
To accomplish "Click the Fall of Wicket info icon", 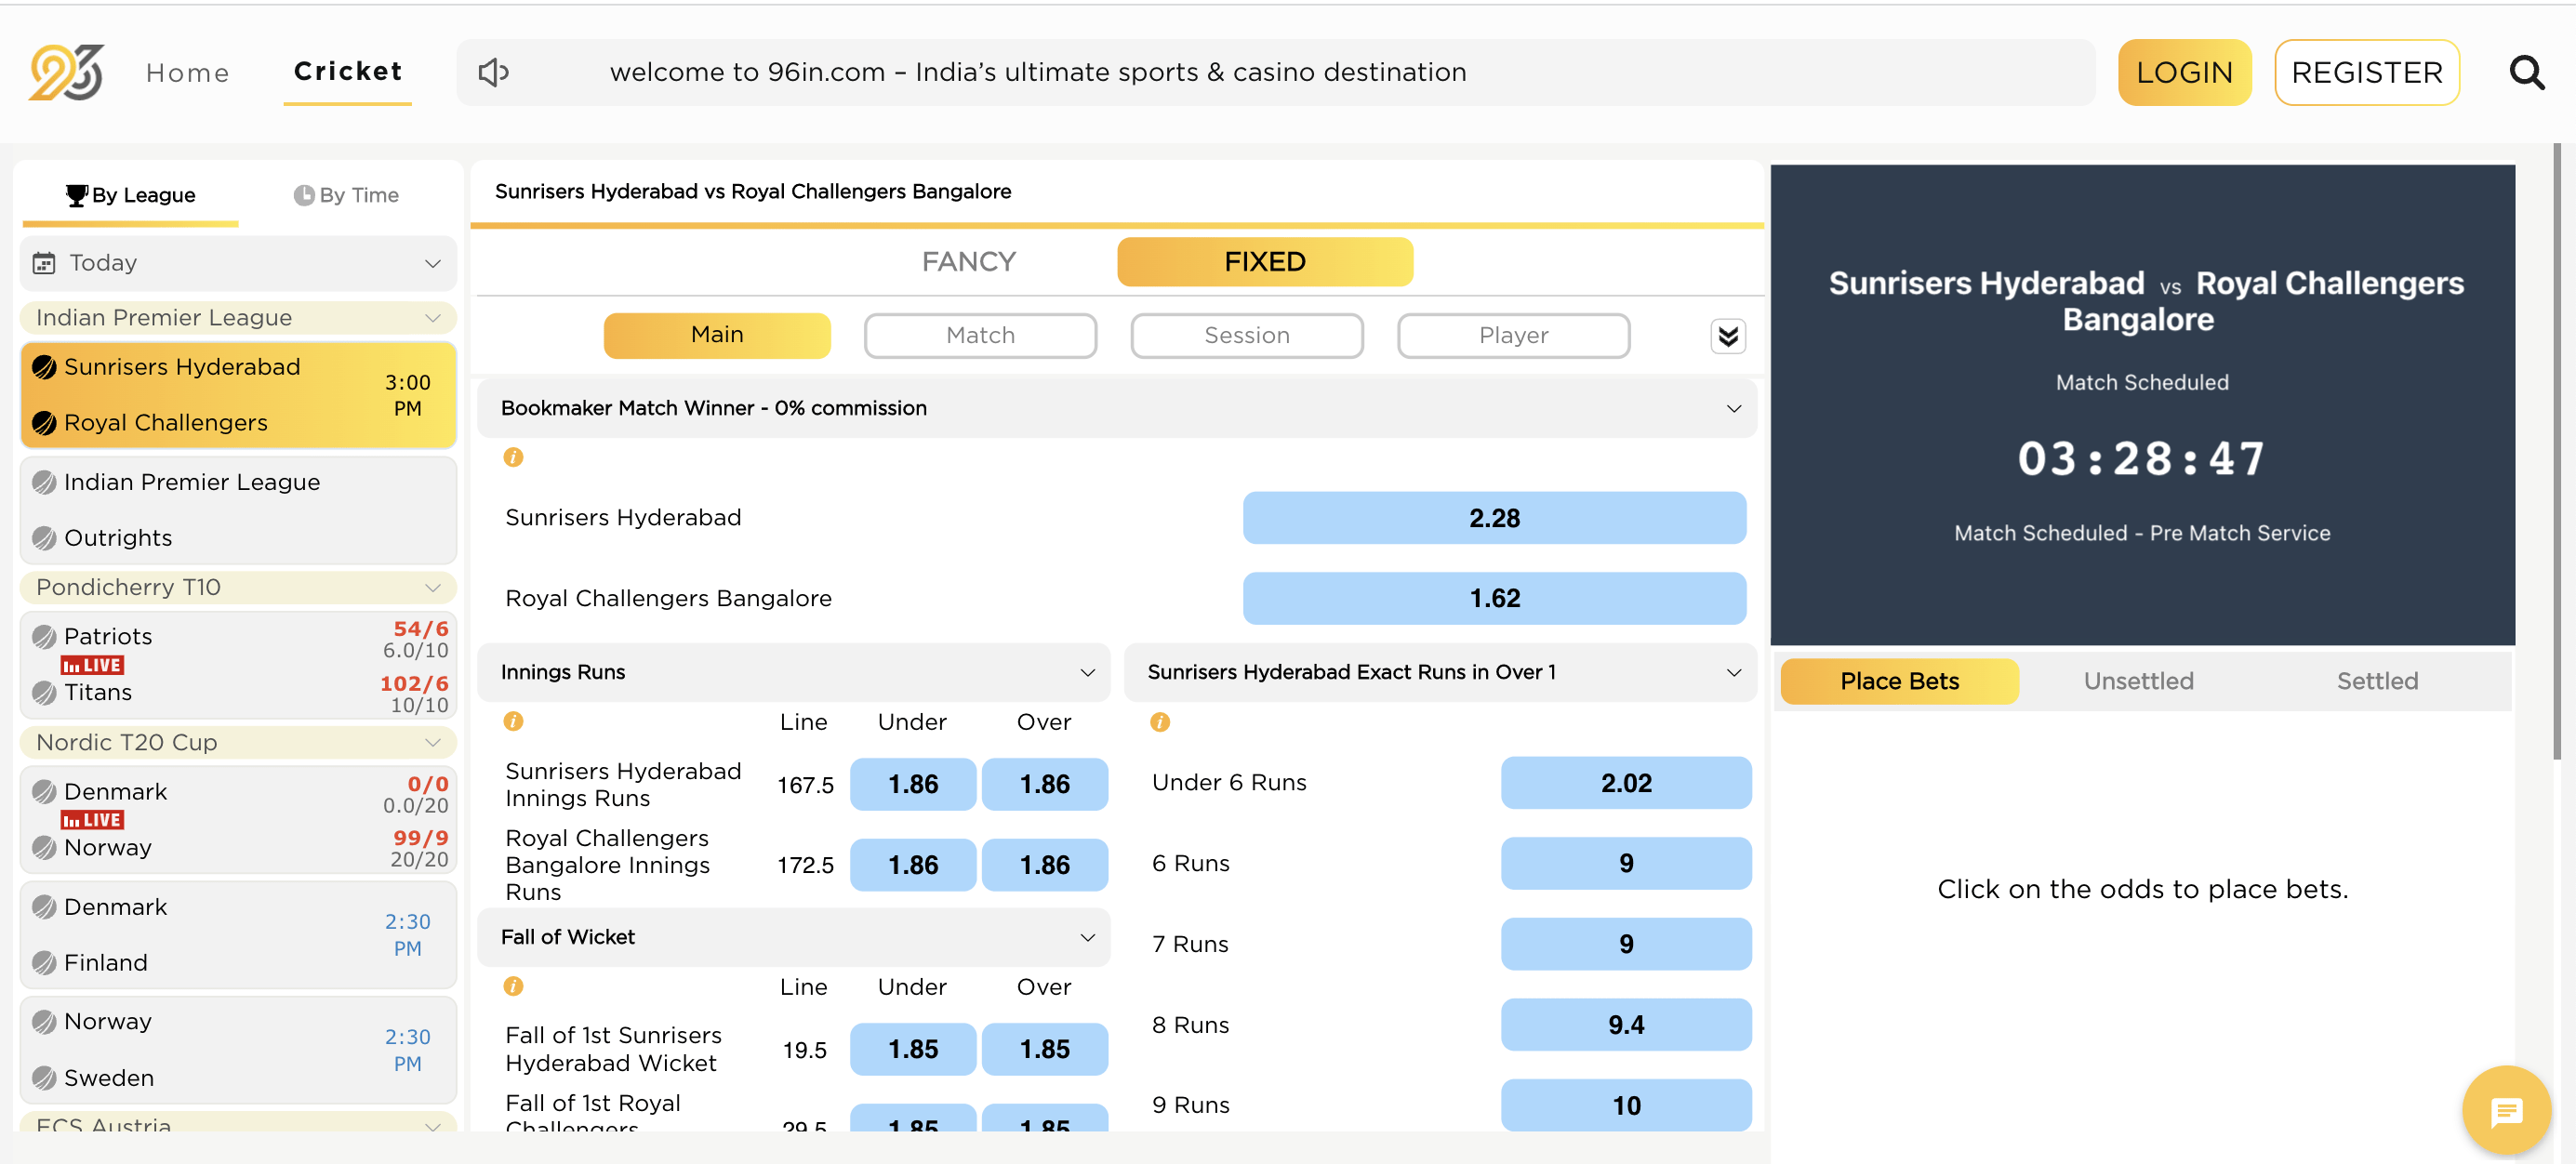I will coord(513,986).
